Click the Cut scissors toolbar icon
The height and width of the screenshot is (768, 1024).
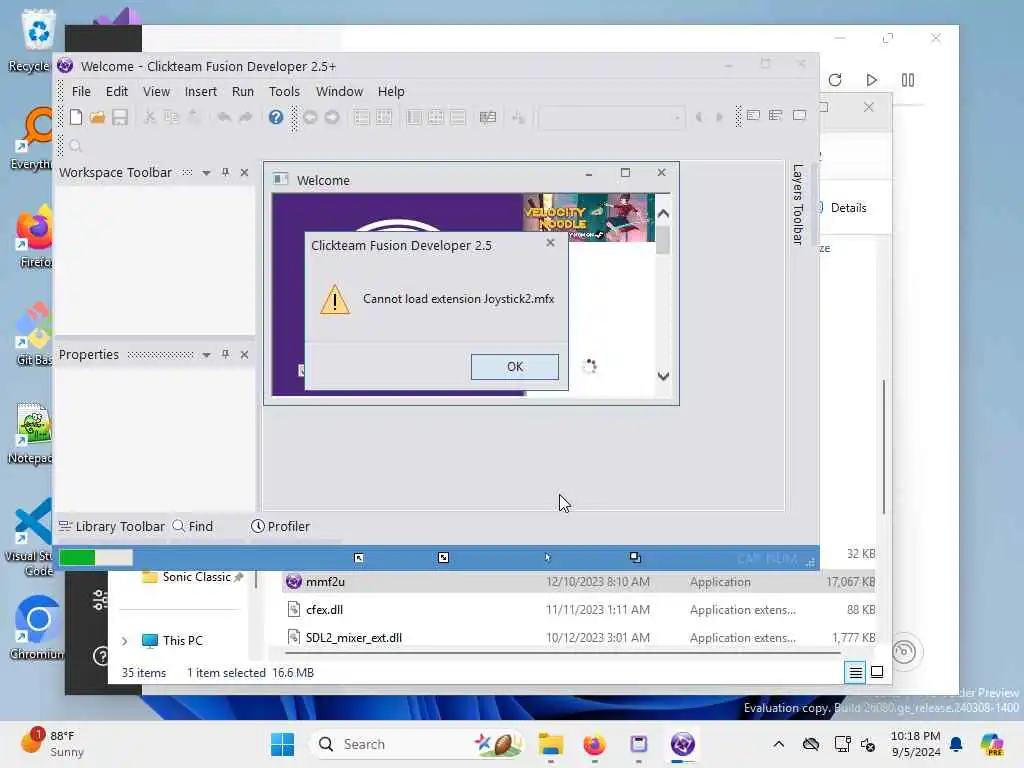150,117
